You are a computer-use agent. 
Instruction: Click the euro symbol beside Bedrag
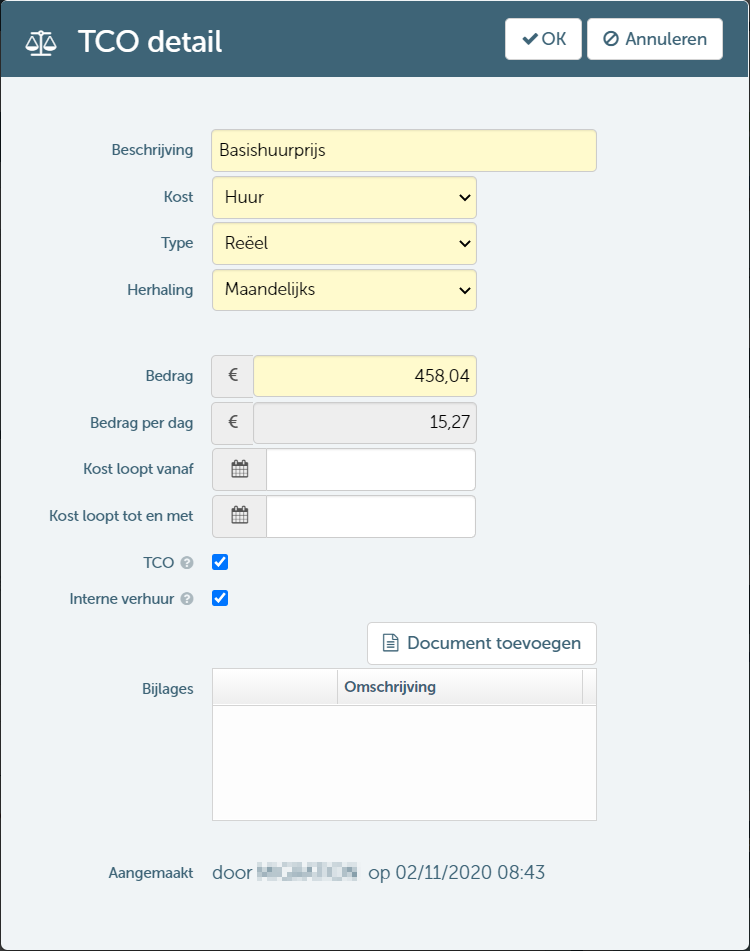(x=233, y=376)
